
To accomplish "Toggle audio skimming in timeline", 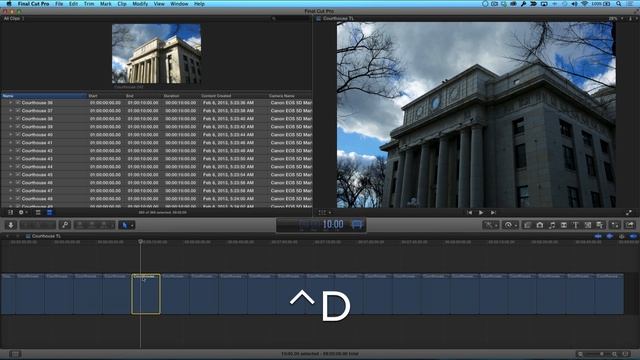I will pos(609,236).
